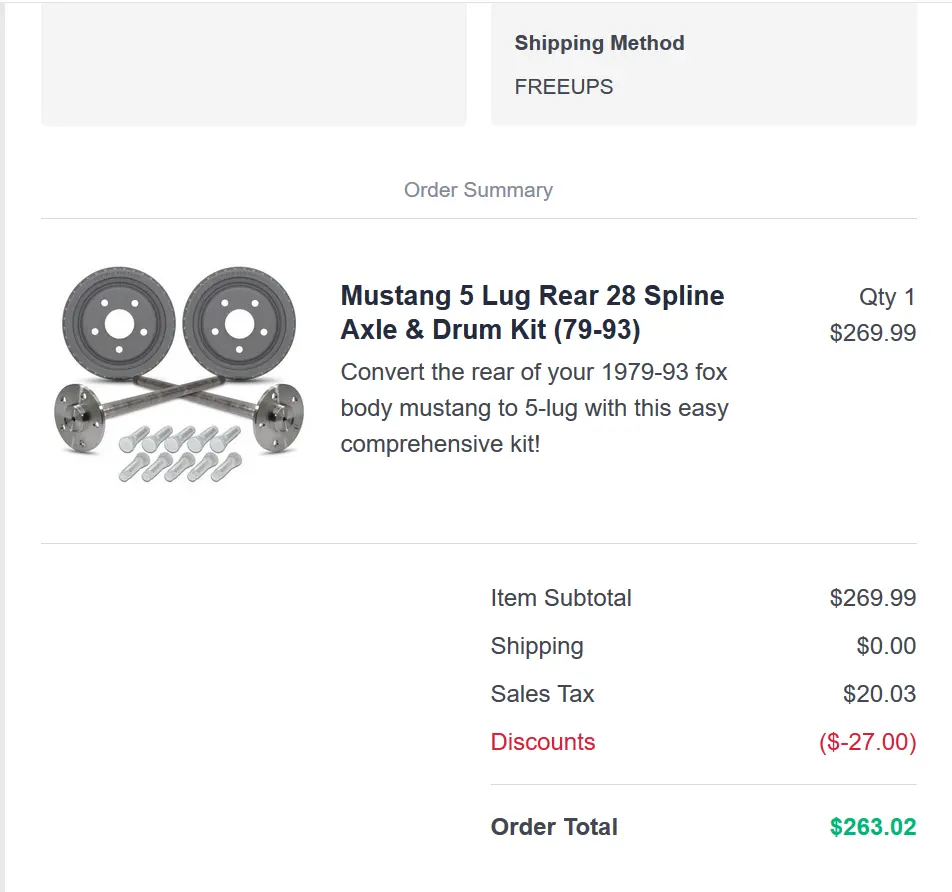Open the Mustang 5 Lug Rear product title
This screenshot has height=892, width=952.
(532, 313)
